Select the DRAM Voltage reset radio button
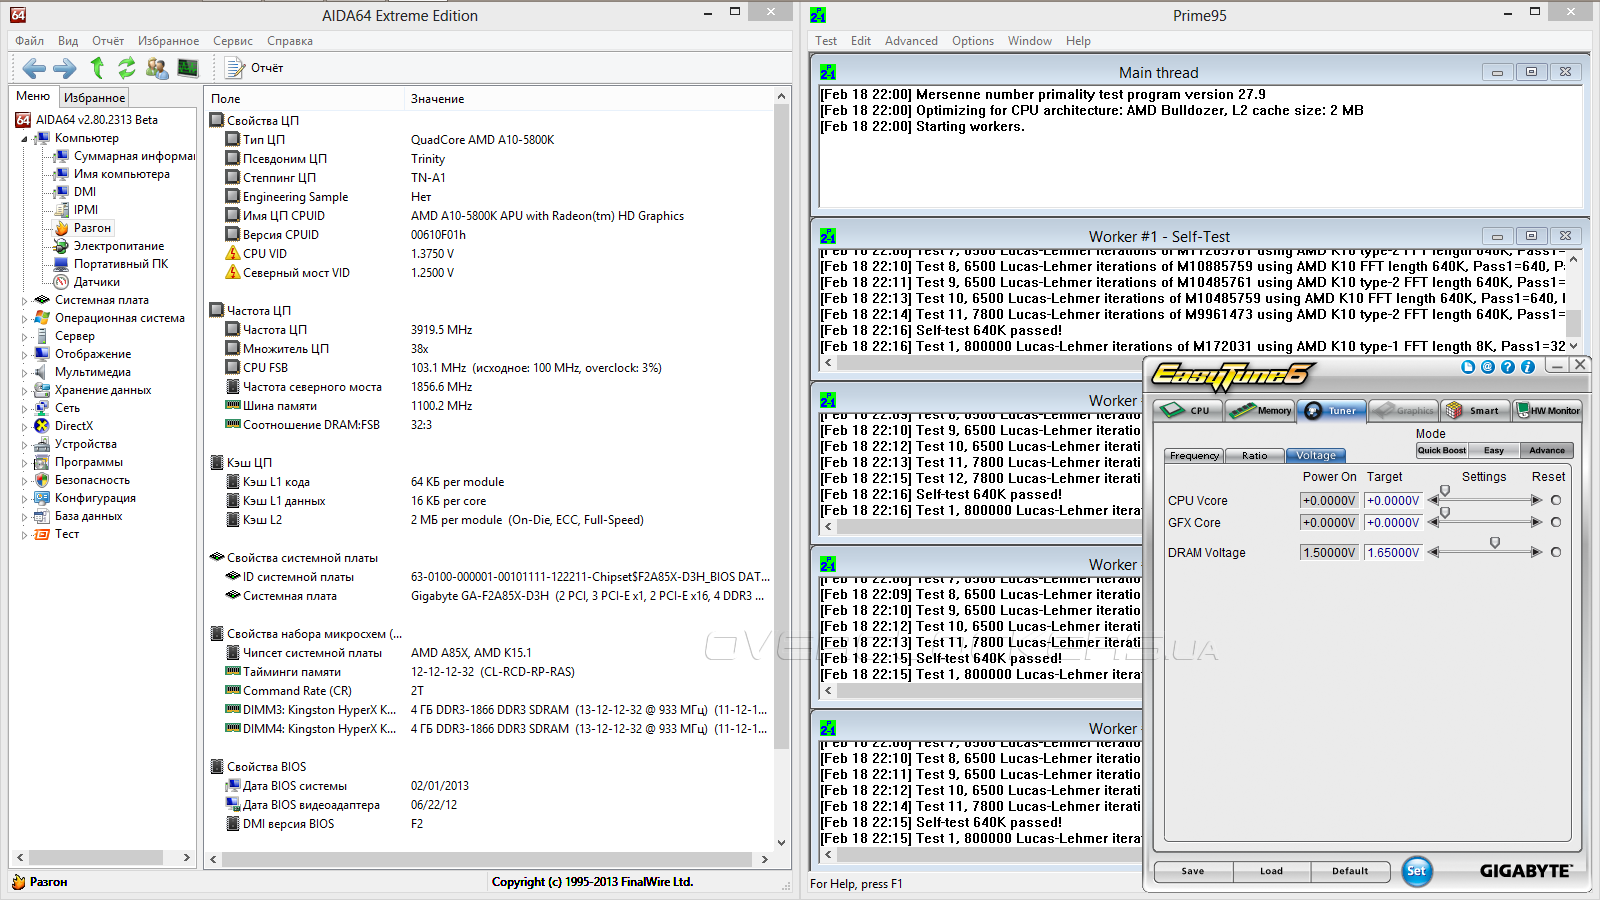Screen dimensions: 1600x900 pos(1556,552)
